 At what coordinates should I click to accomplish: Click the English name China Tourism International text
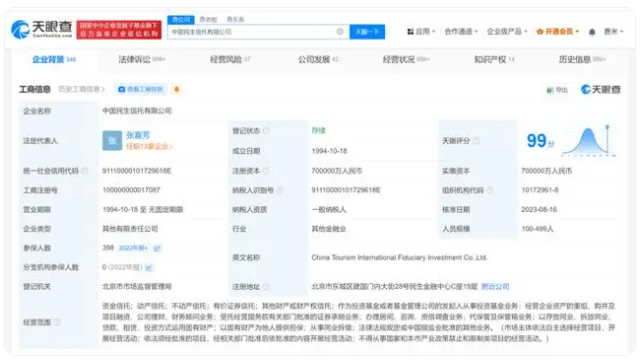pos(399,257)
